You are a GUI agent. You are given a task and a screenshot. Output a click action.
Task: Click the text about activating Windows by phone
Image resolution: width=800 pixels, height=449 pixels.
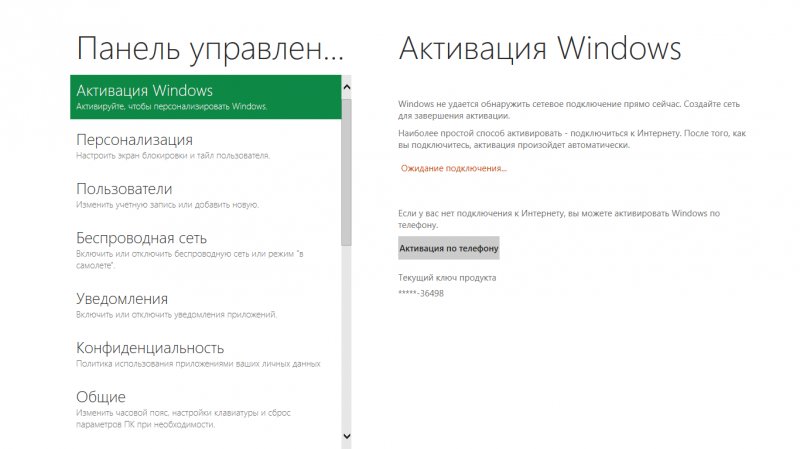tap(558, 219)
